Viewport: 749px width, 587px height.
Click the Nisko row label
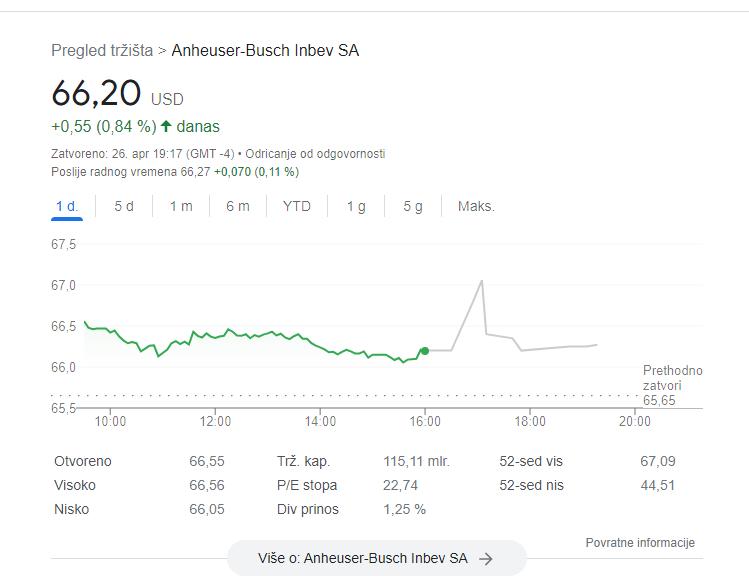click(71, 509)
